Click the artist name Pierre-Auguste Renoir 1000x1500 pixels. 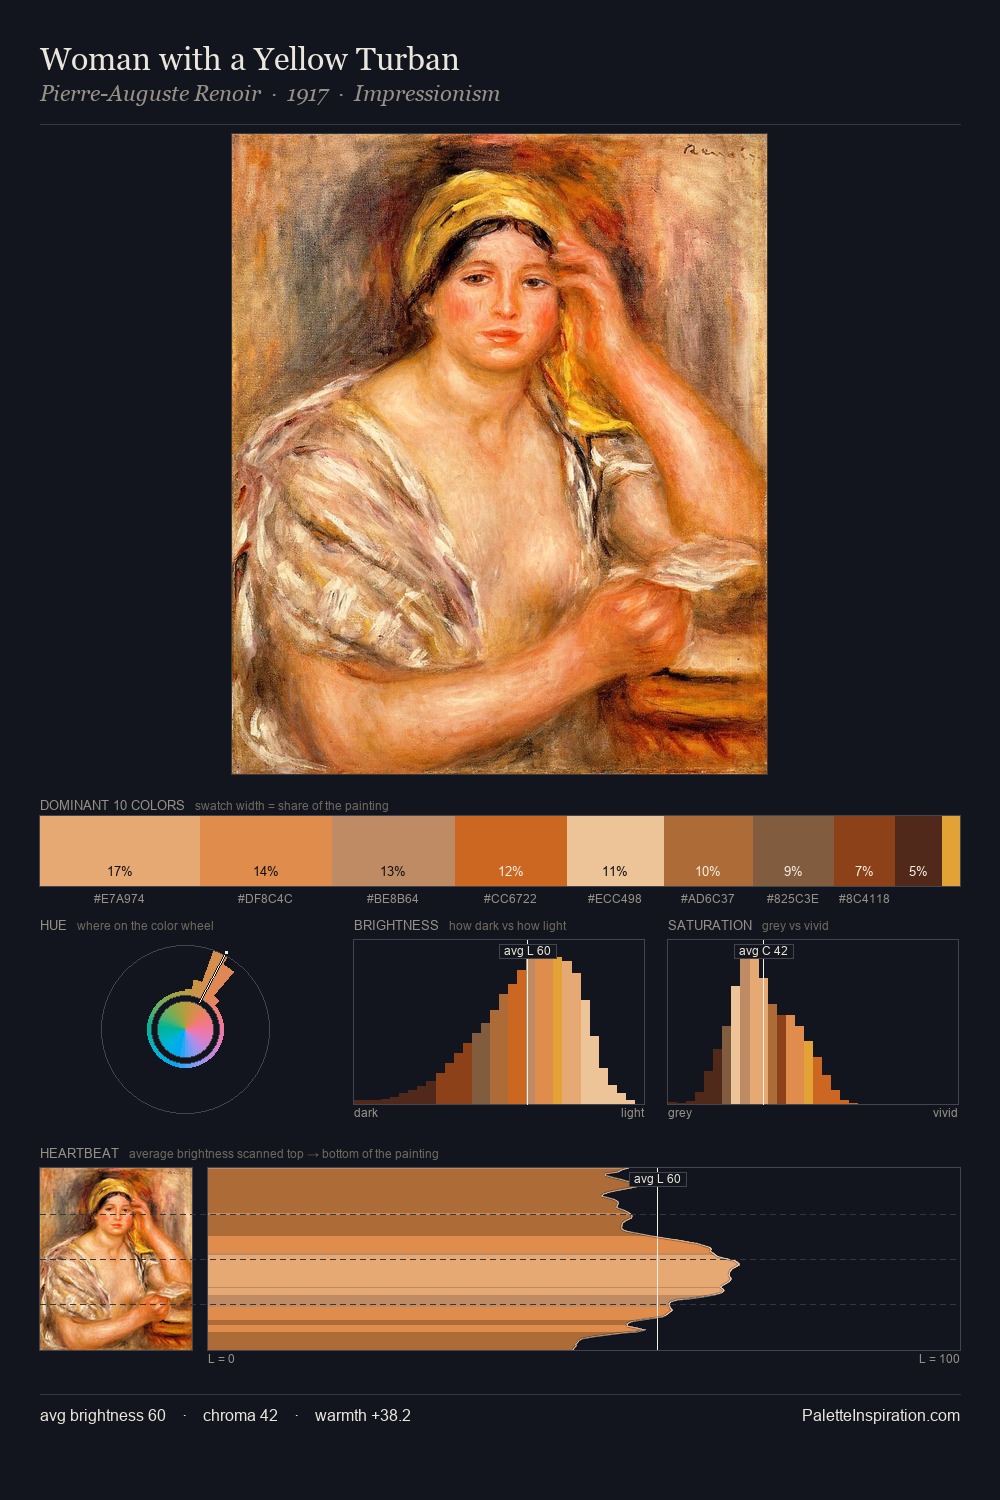click(x=150, y=94)
